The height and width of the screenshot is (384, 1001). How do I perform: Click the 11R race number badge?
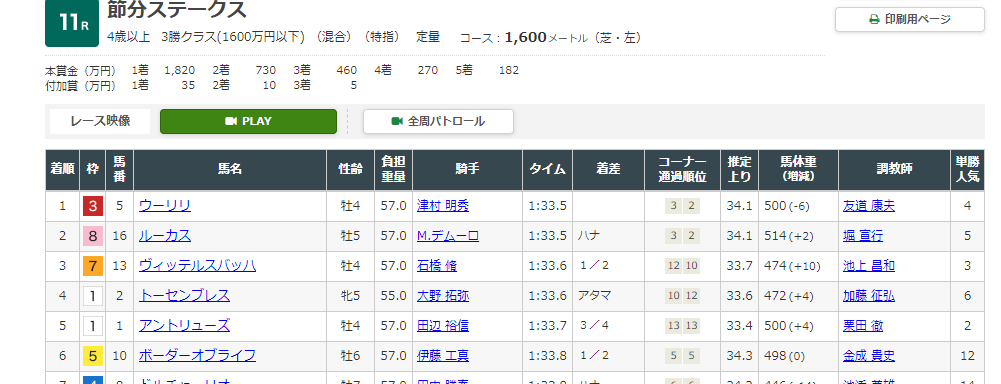pos(73,23)
